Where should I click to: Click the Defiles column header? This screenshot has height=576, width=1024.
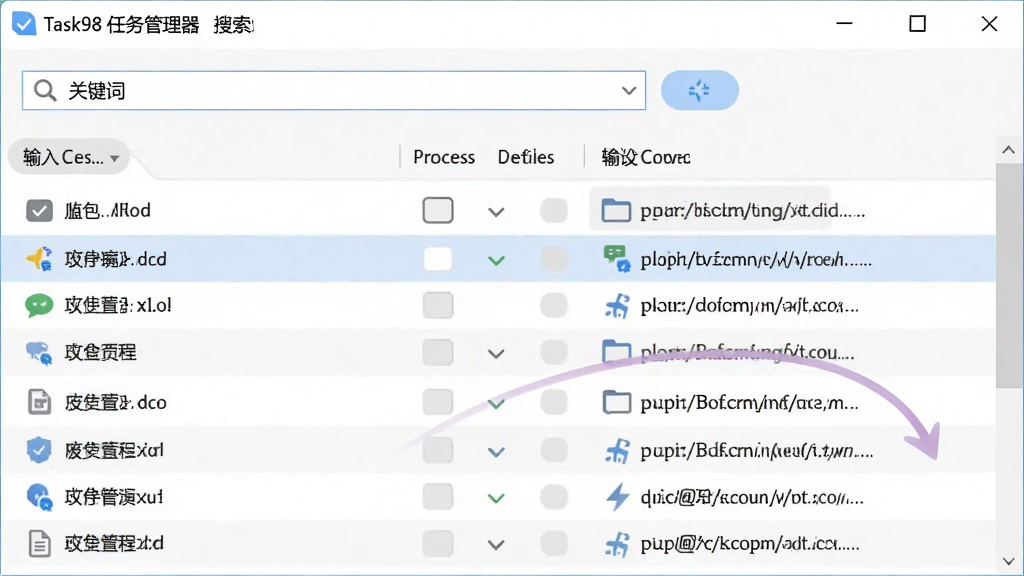click(x=526, y=157)
